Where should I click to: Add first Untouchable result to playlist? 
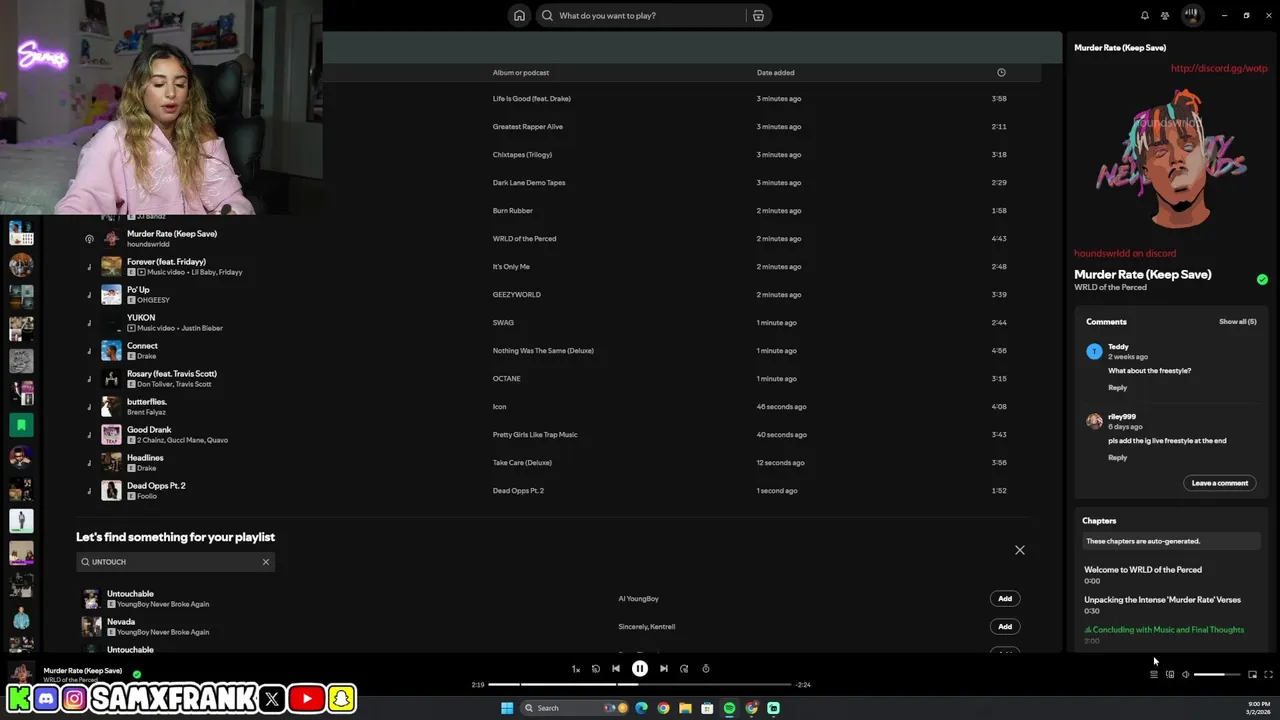tap(1005, 599)
